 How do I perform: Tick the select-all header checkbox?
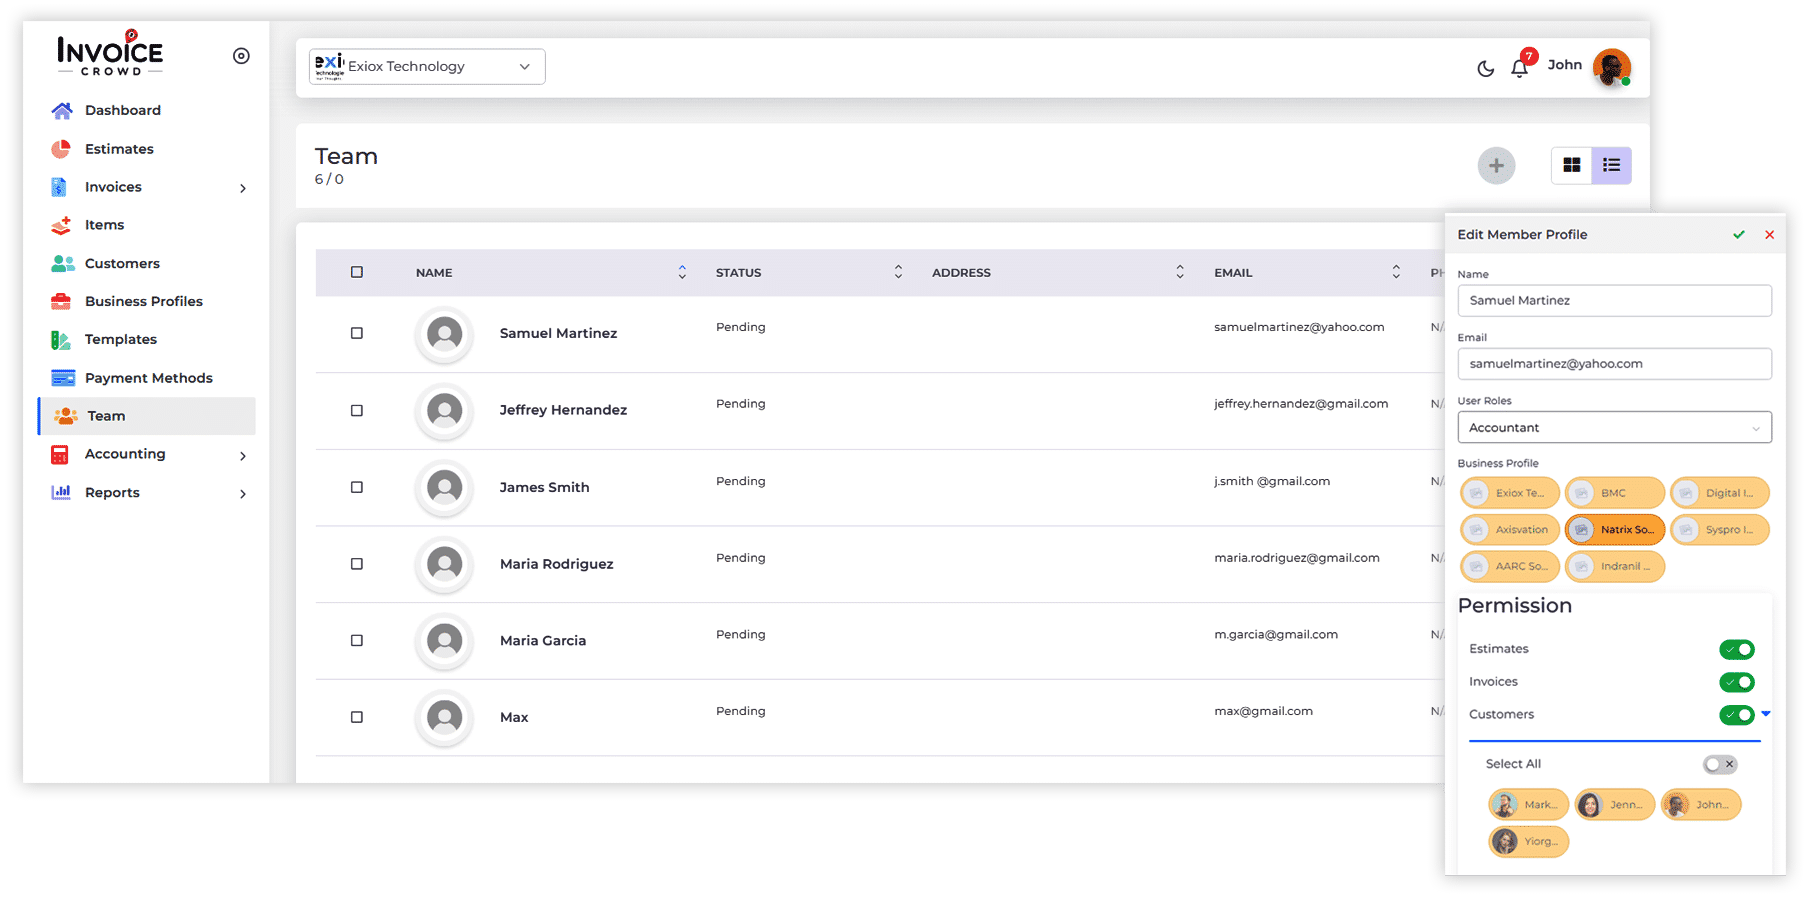pos(357,272)
